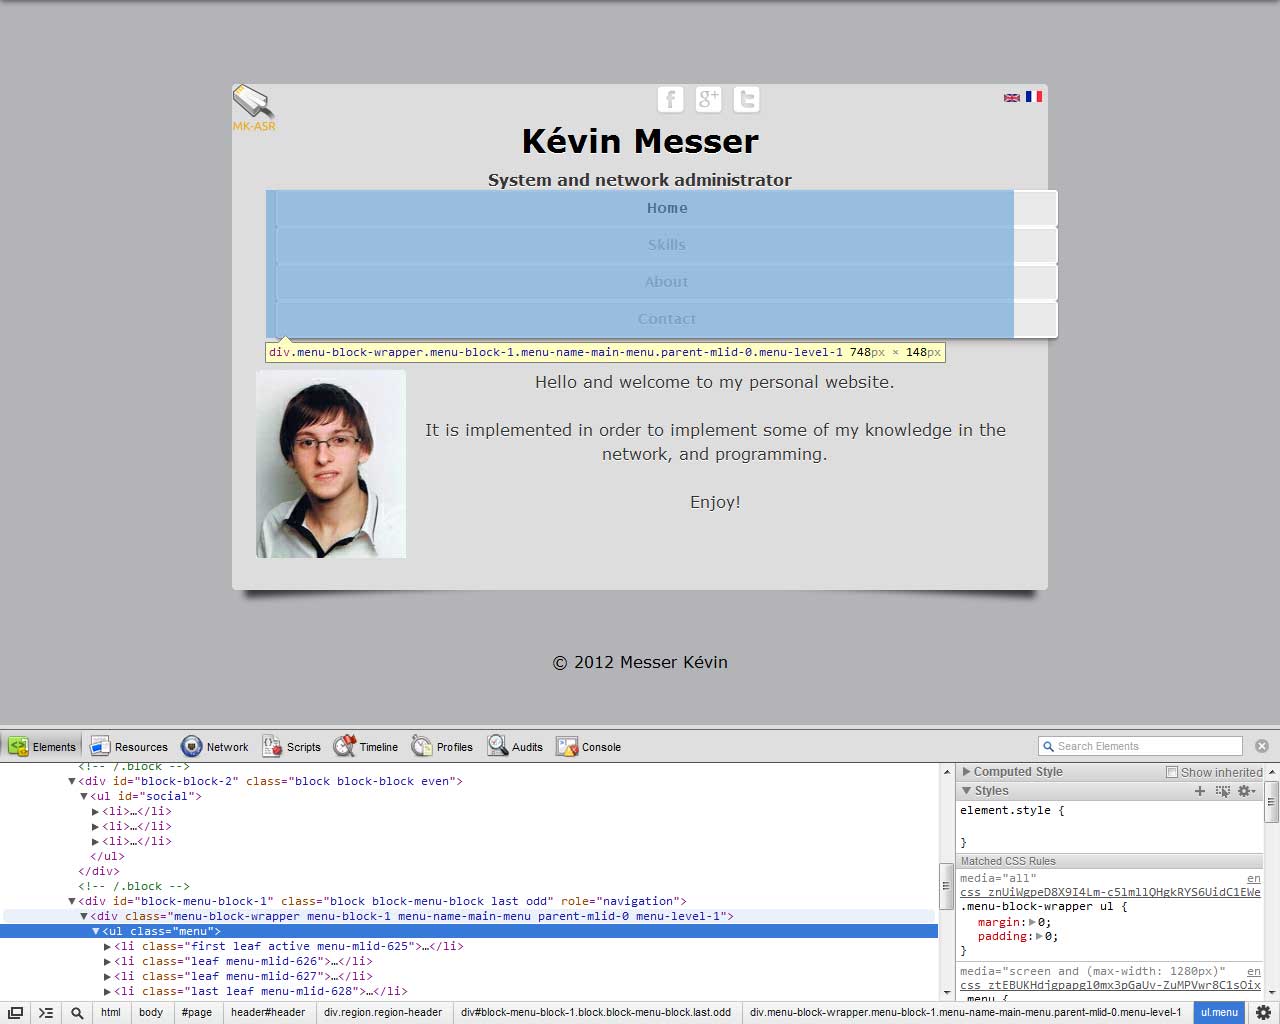The height and width of the screenshot is (1024, 1280).
Task: Open the Audits panel
Action: point(515,746)
